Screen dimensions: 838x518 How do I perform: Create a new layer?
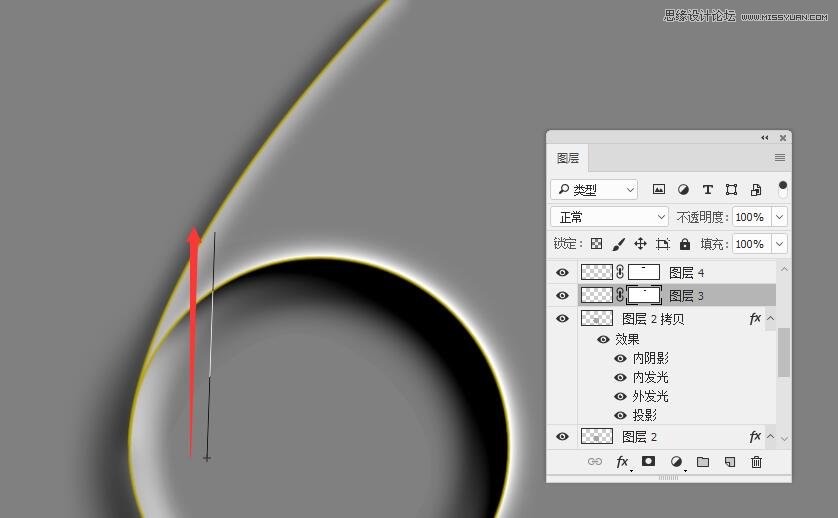click(x=730, y=462)
